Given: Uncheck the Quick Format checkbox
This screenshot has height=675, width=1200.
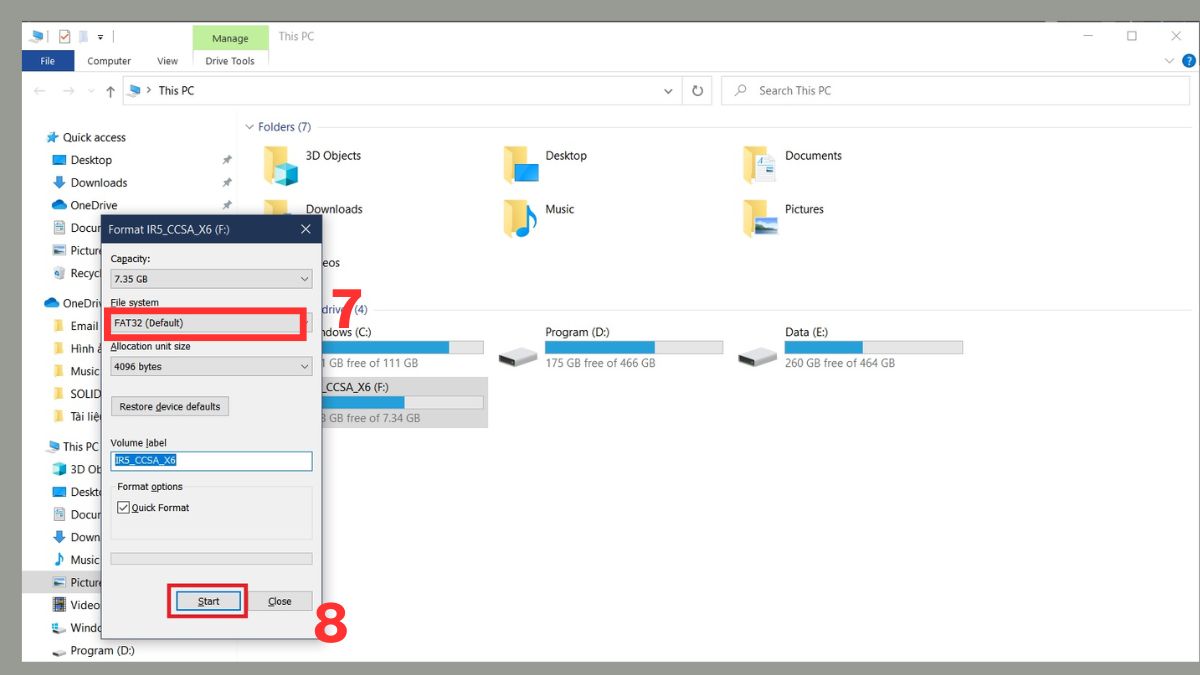Looking at the screenshot, I should pyautogui.click(x=124, y=508).
